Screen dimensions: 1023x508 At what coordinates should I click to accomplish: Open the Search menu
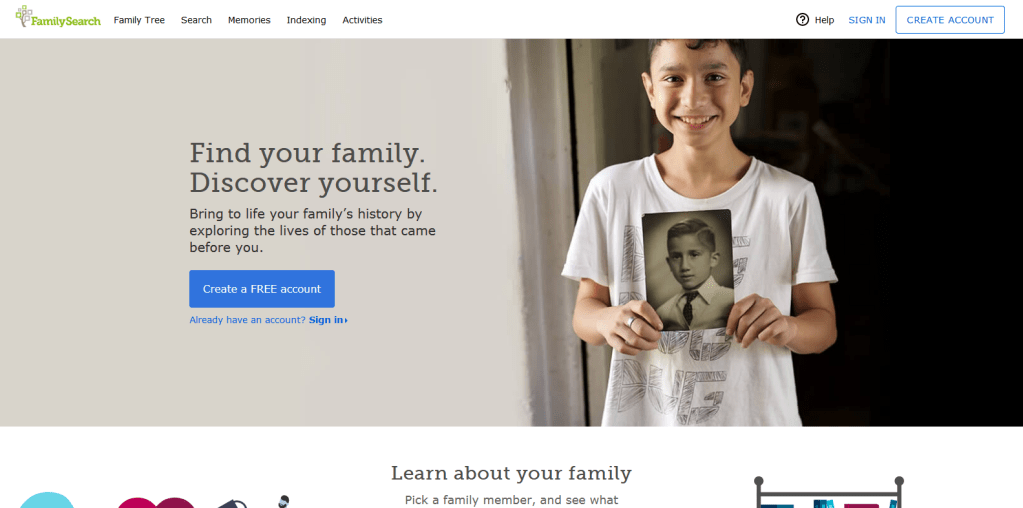(196, 20)
